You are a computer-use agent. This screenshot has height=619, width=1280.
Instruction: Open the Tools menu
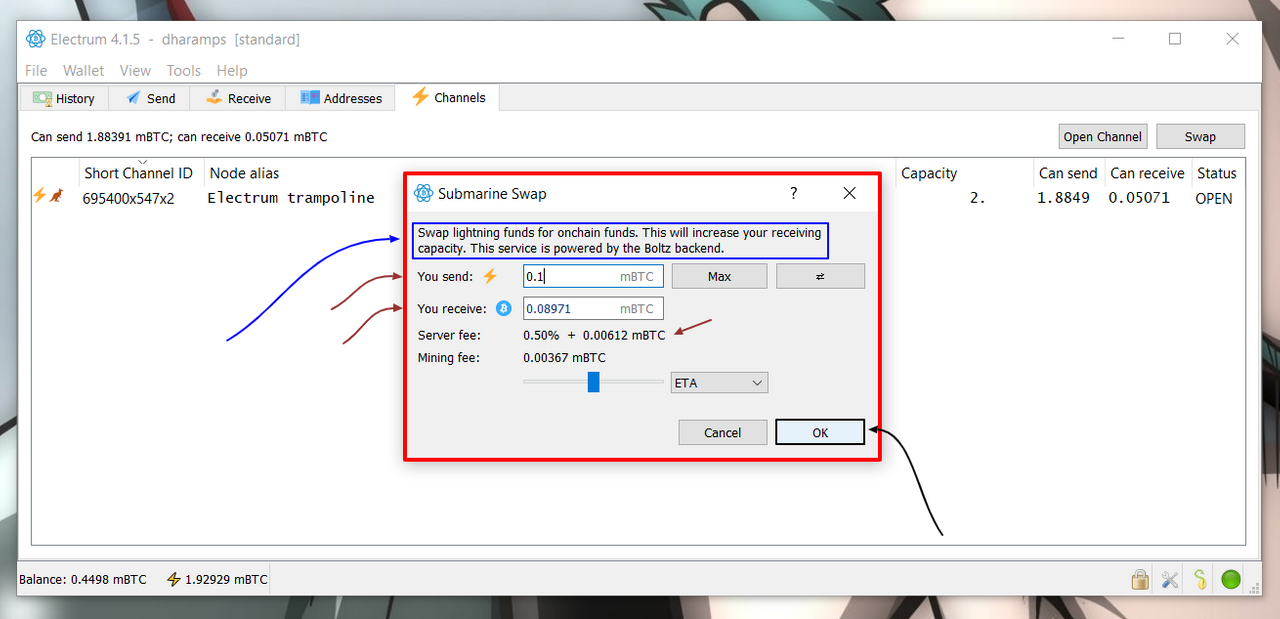(x=184, y=70)
